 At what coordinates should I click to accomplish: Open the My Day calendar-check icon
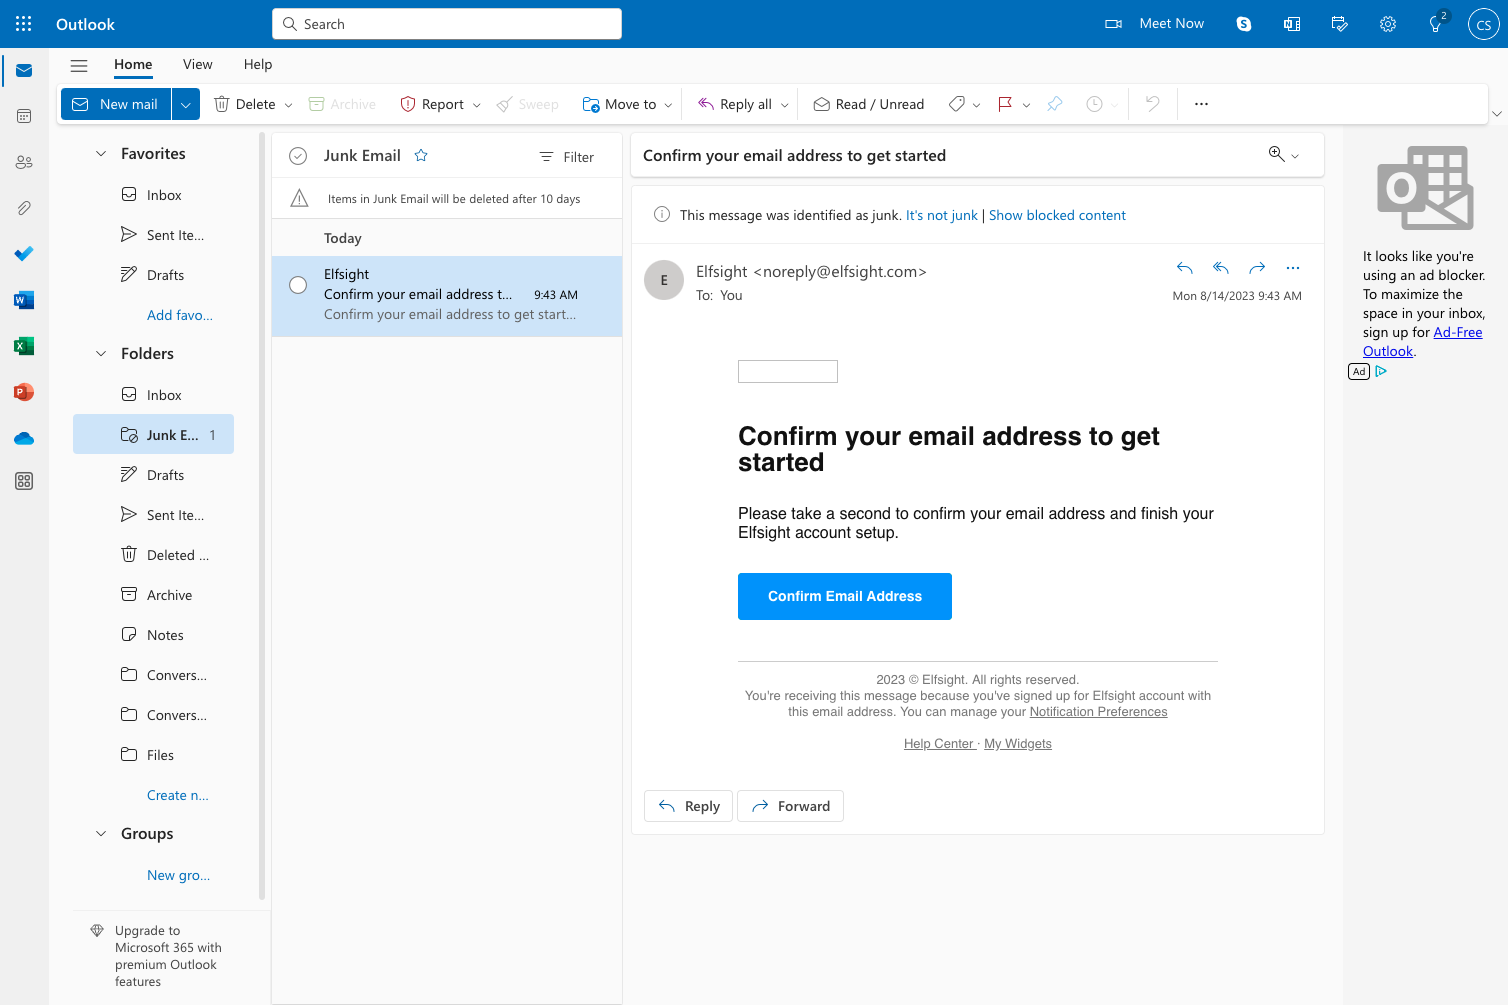(x=1340, y=24)
